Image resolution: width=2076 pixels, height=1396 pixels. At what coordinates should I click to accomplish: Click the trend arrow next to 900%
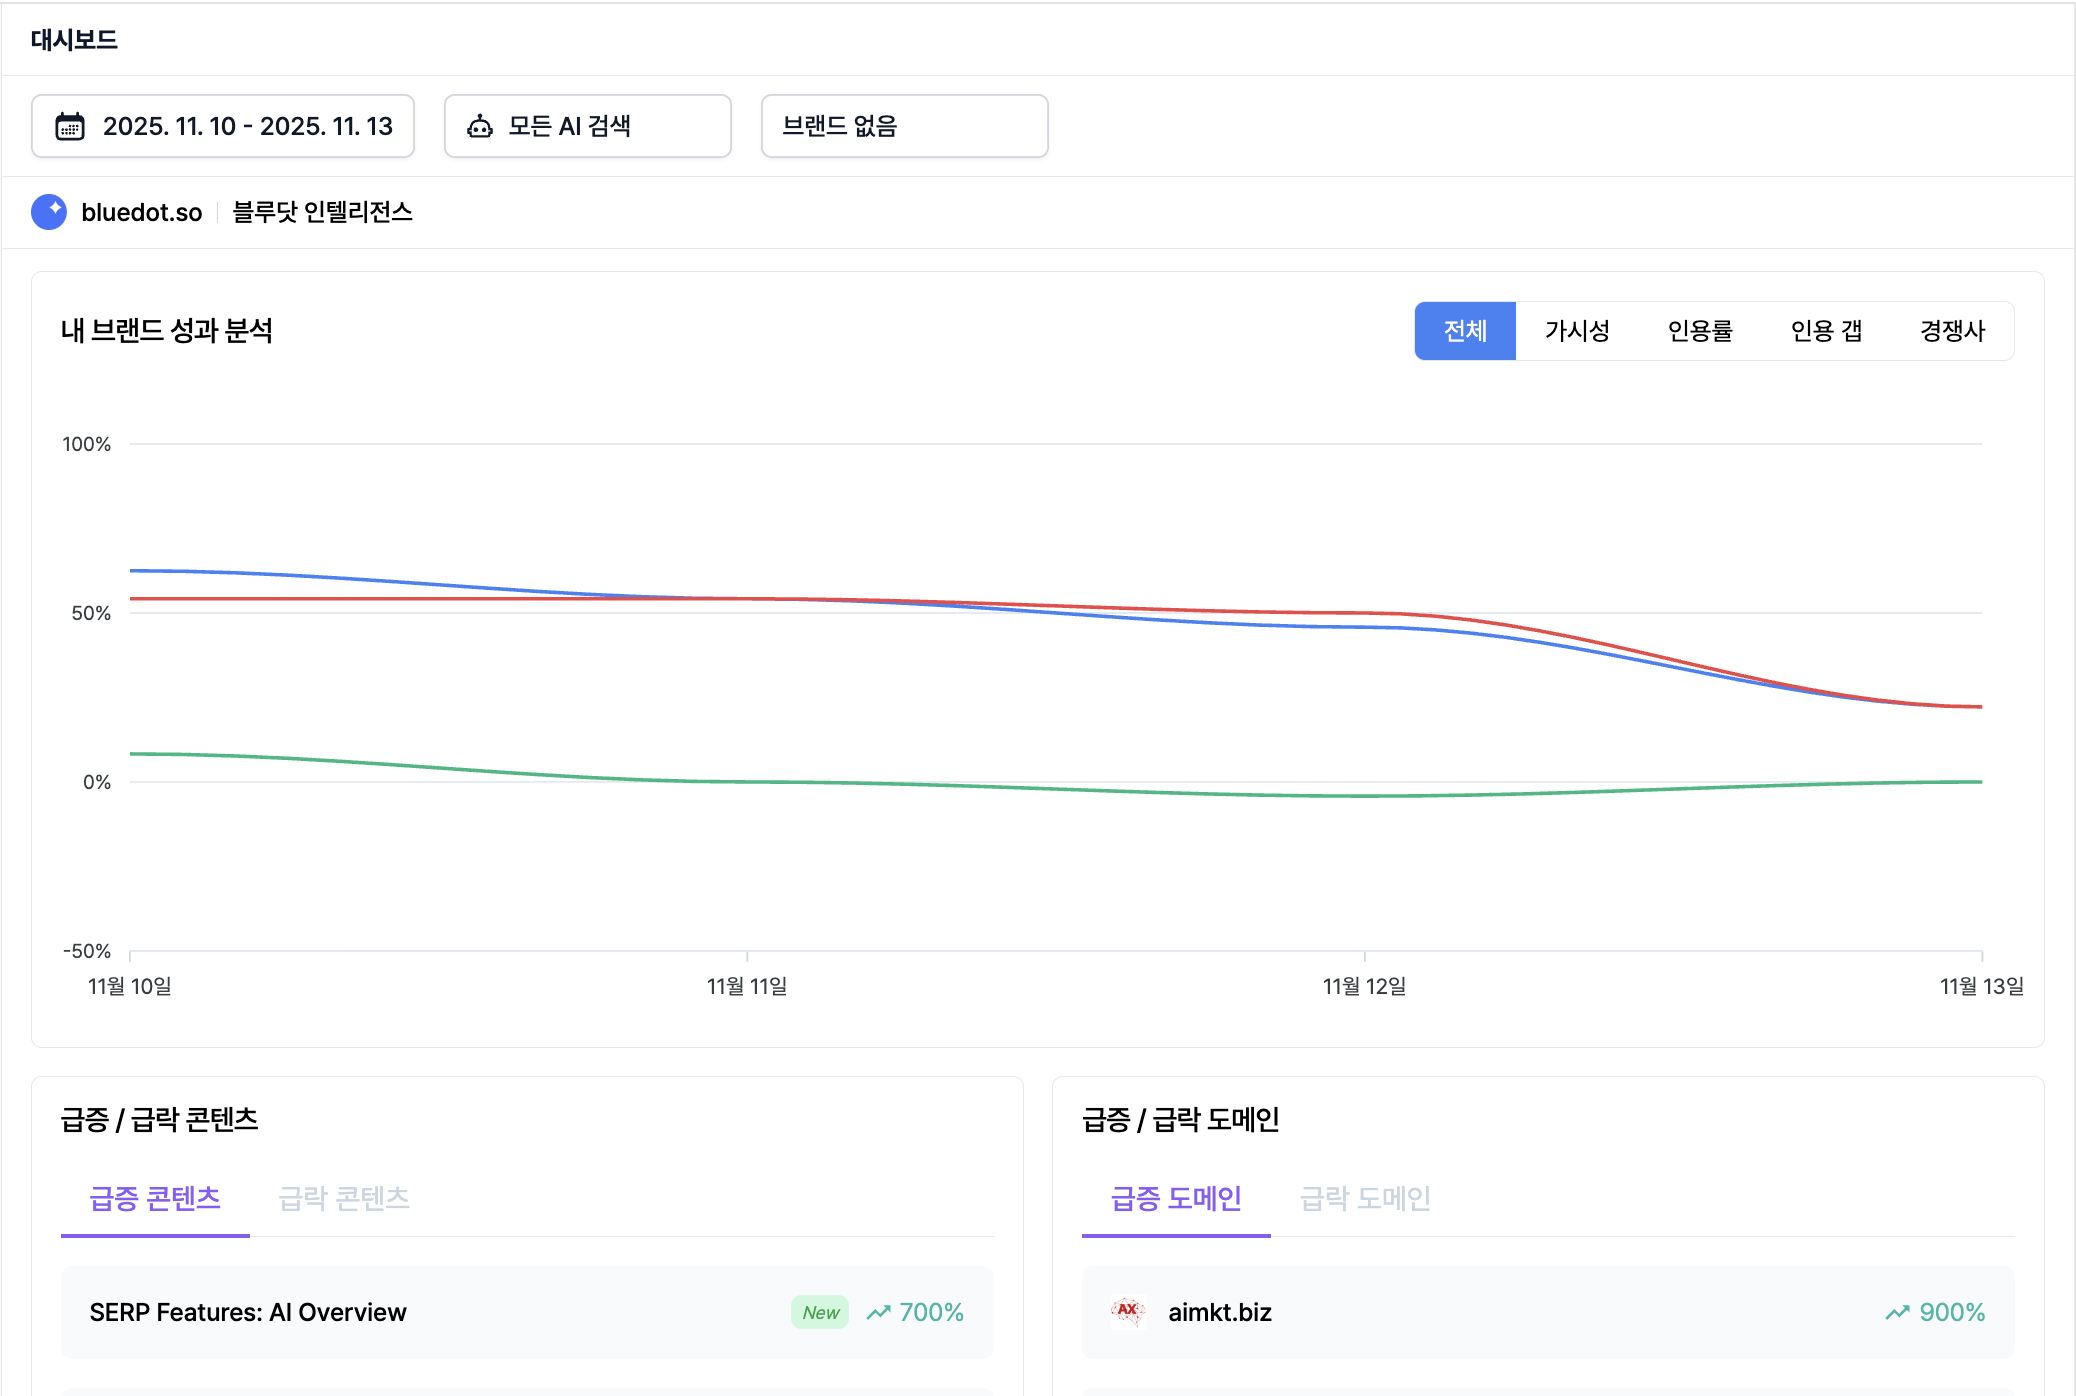1897,1312
